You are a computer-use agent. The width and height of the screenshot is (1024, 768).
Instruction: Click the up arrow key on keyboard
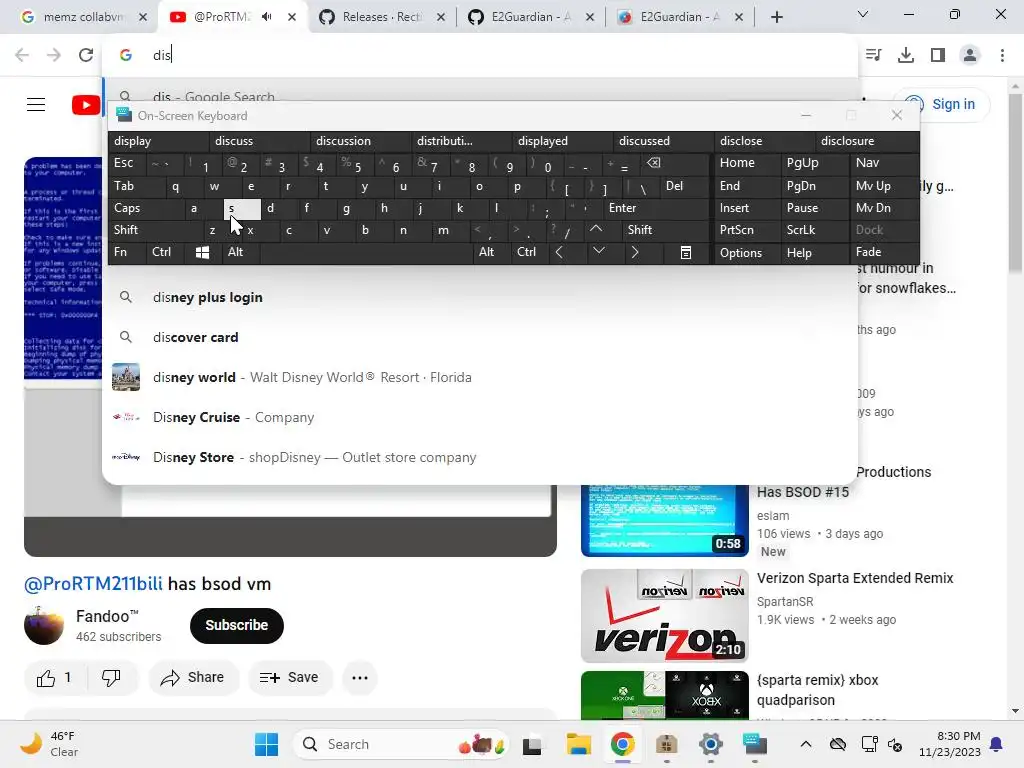(x=596, y=229)
